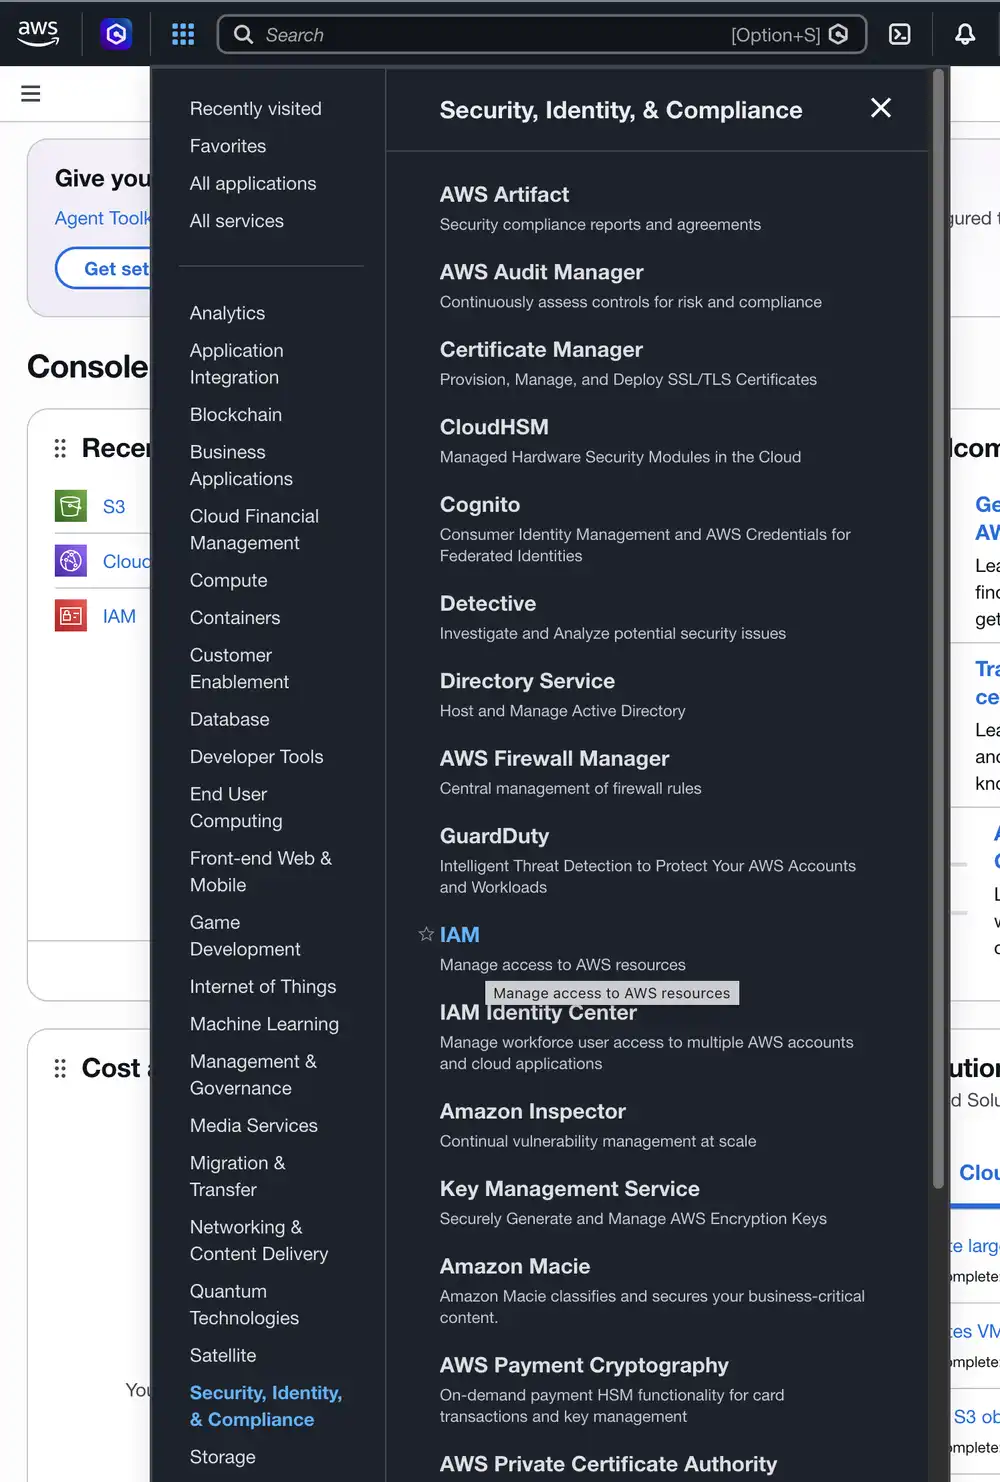Click the Amazon Q icon inside search box

coord(839,35)
